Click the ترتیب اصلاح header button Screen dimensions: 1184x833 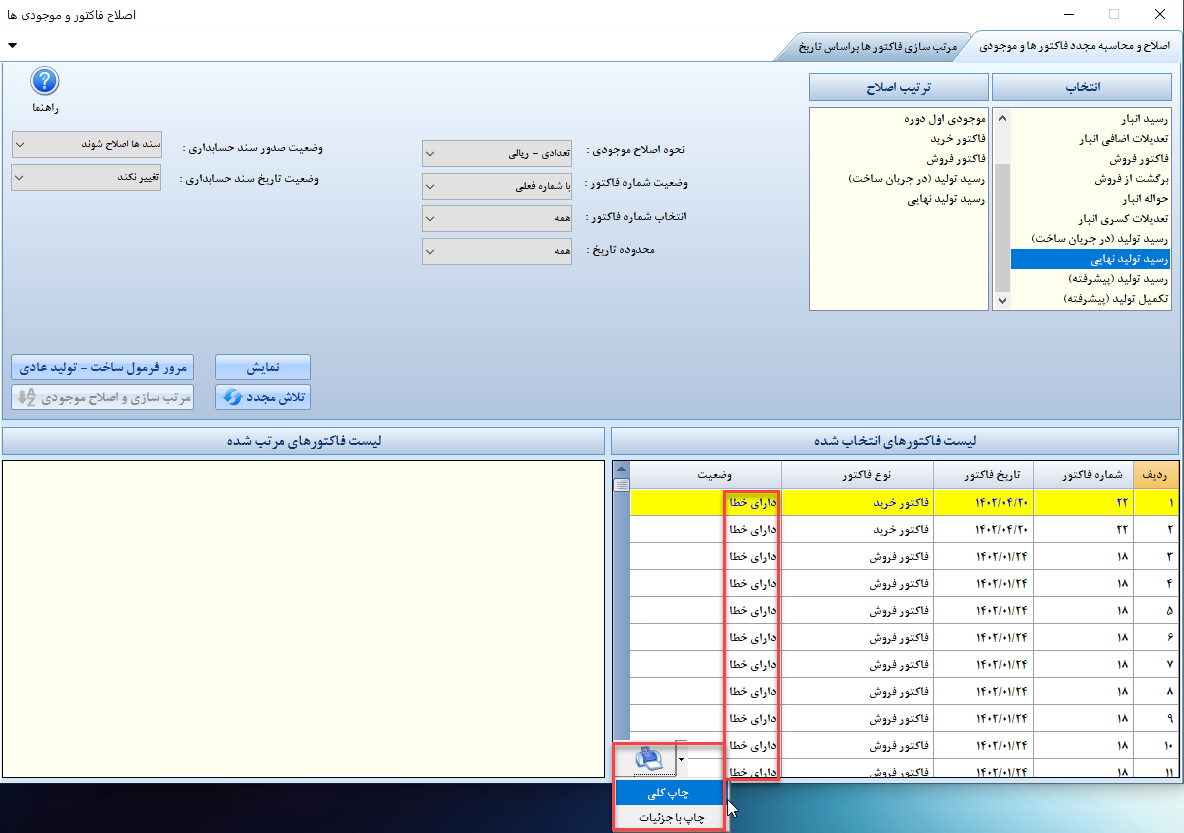pos(899,87)
